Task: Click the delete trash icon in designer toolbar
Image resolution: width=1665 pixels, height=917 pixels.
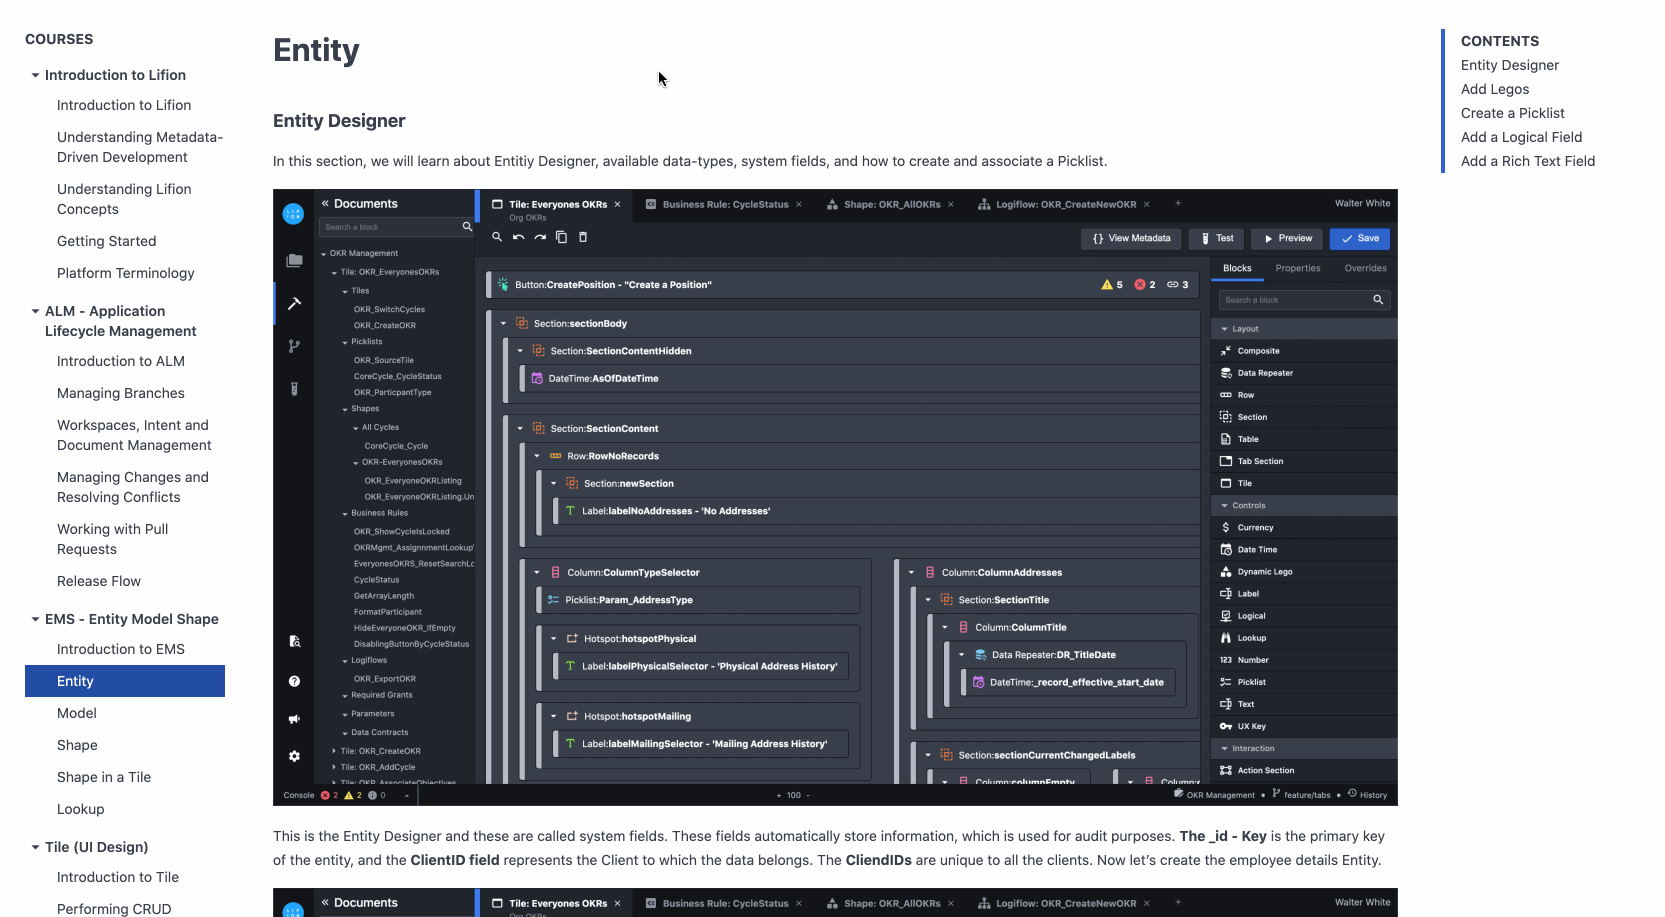Action: (583, 237)
